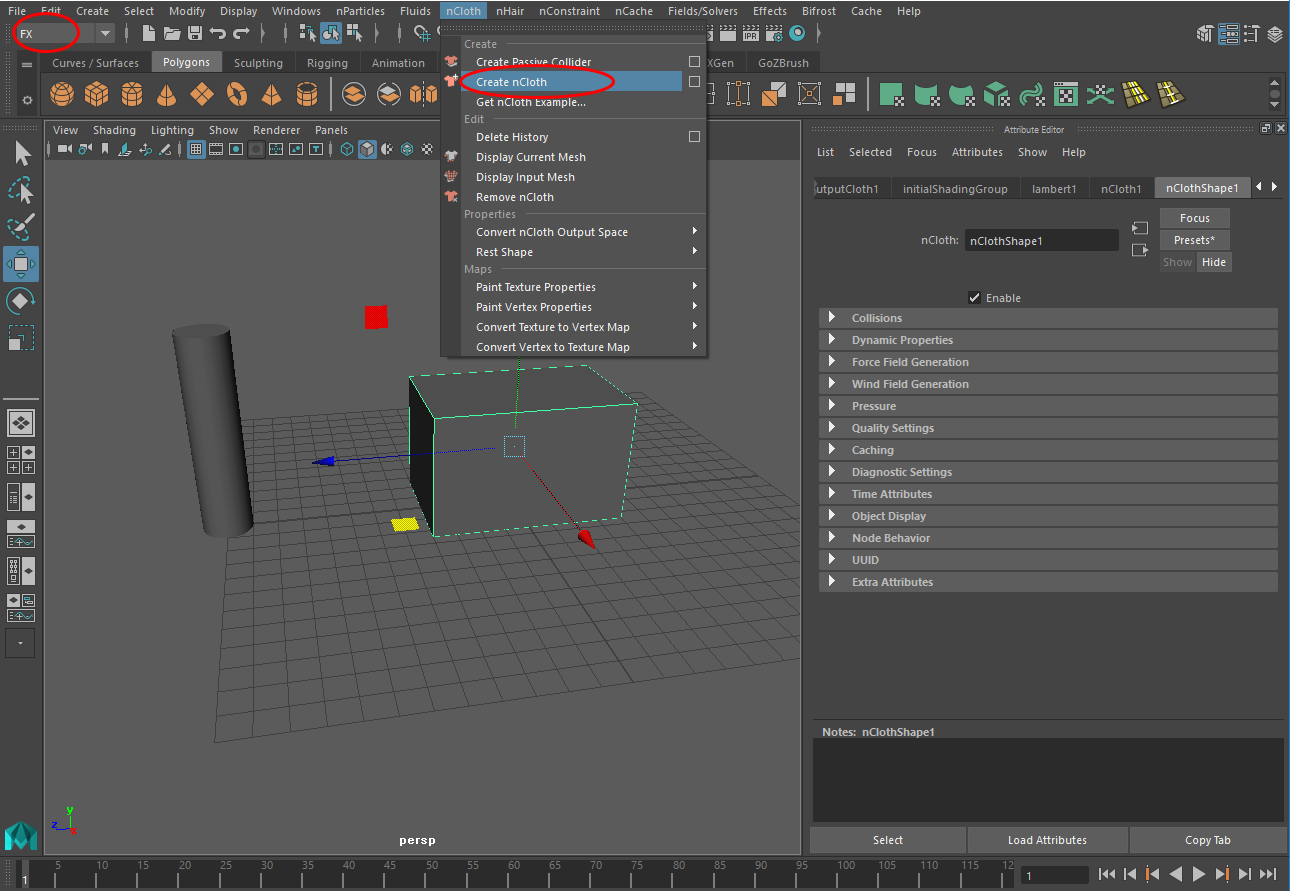Open render settings clapperboard gear icon

tap(774, 33)
